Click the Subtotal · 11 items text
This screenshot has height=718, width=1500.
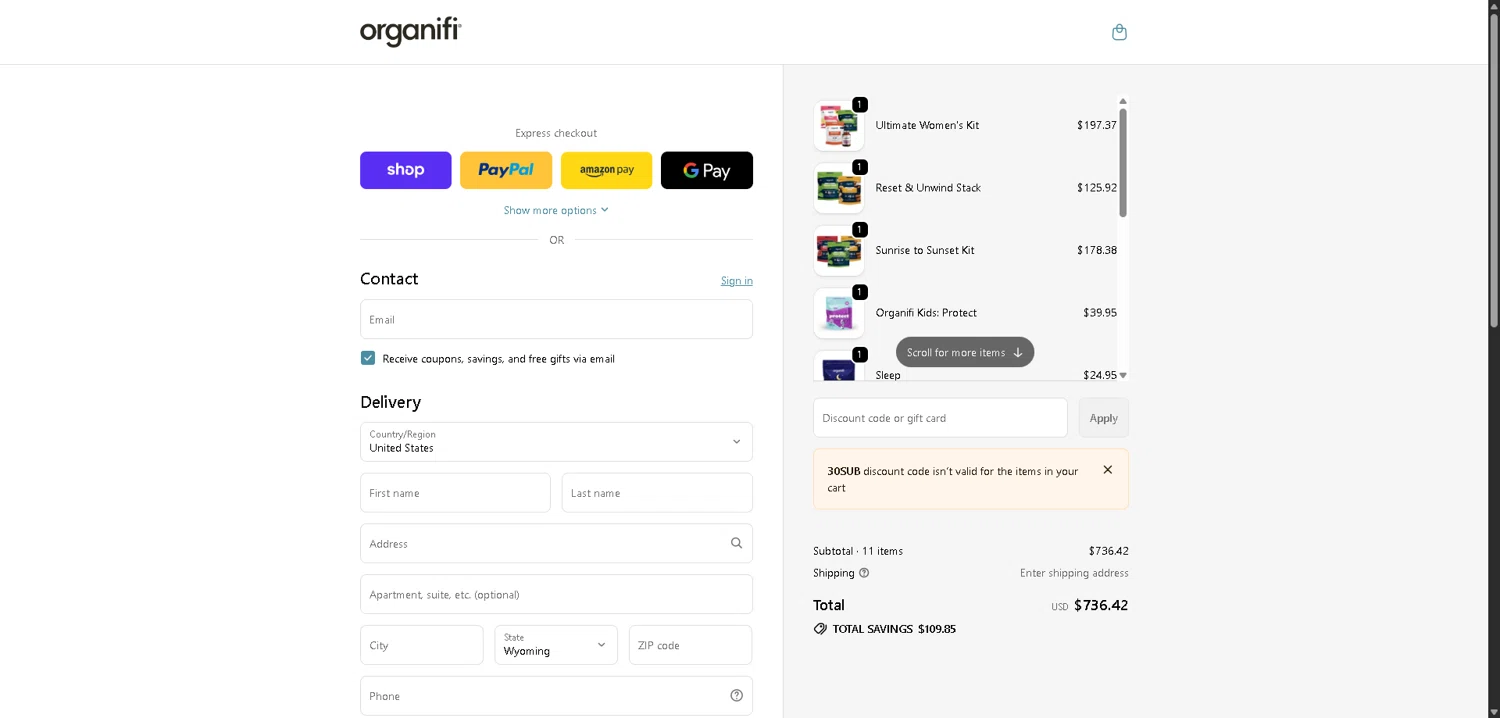pyautogui.click(x=858, y=551)
